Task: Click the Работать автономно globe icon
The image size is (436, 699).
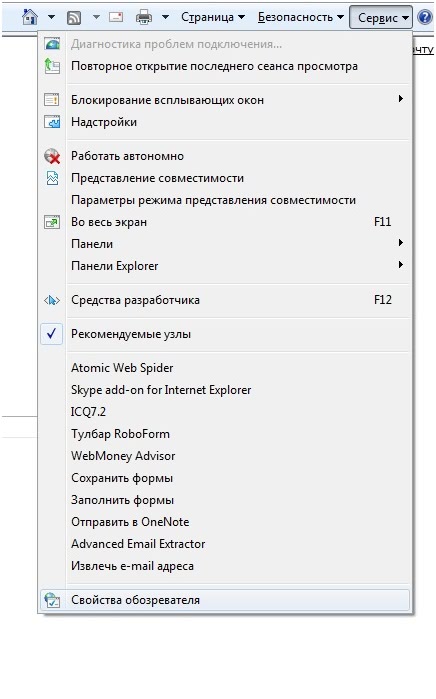Action: click(52, 156)
